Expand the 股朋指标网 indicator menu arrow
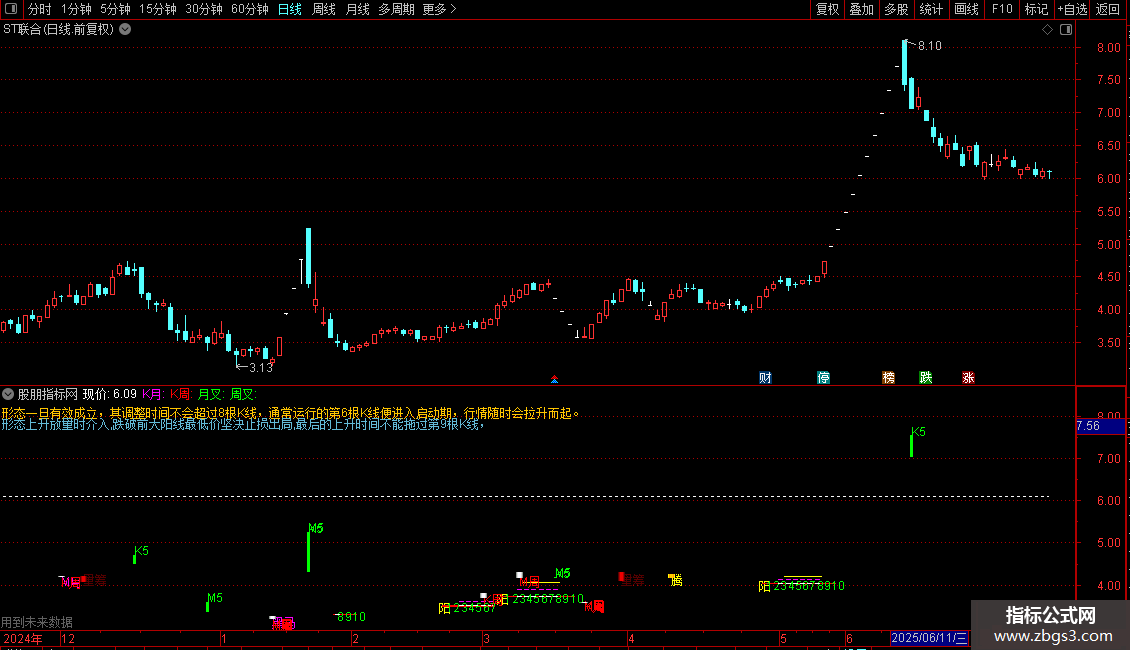The height and width of the screenshot is (650, 1130). pyautogui.click(x=8, y=394)
